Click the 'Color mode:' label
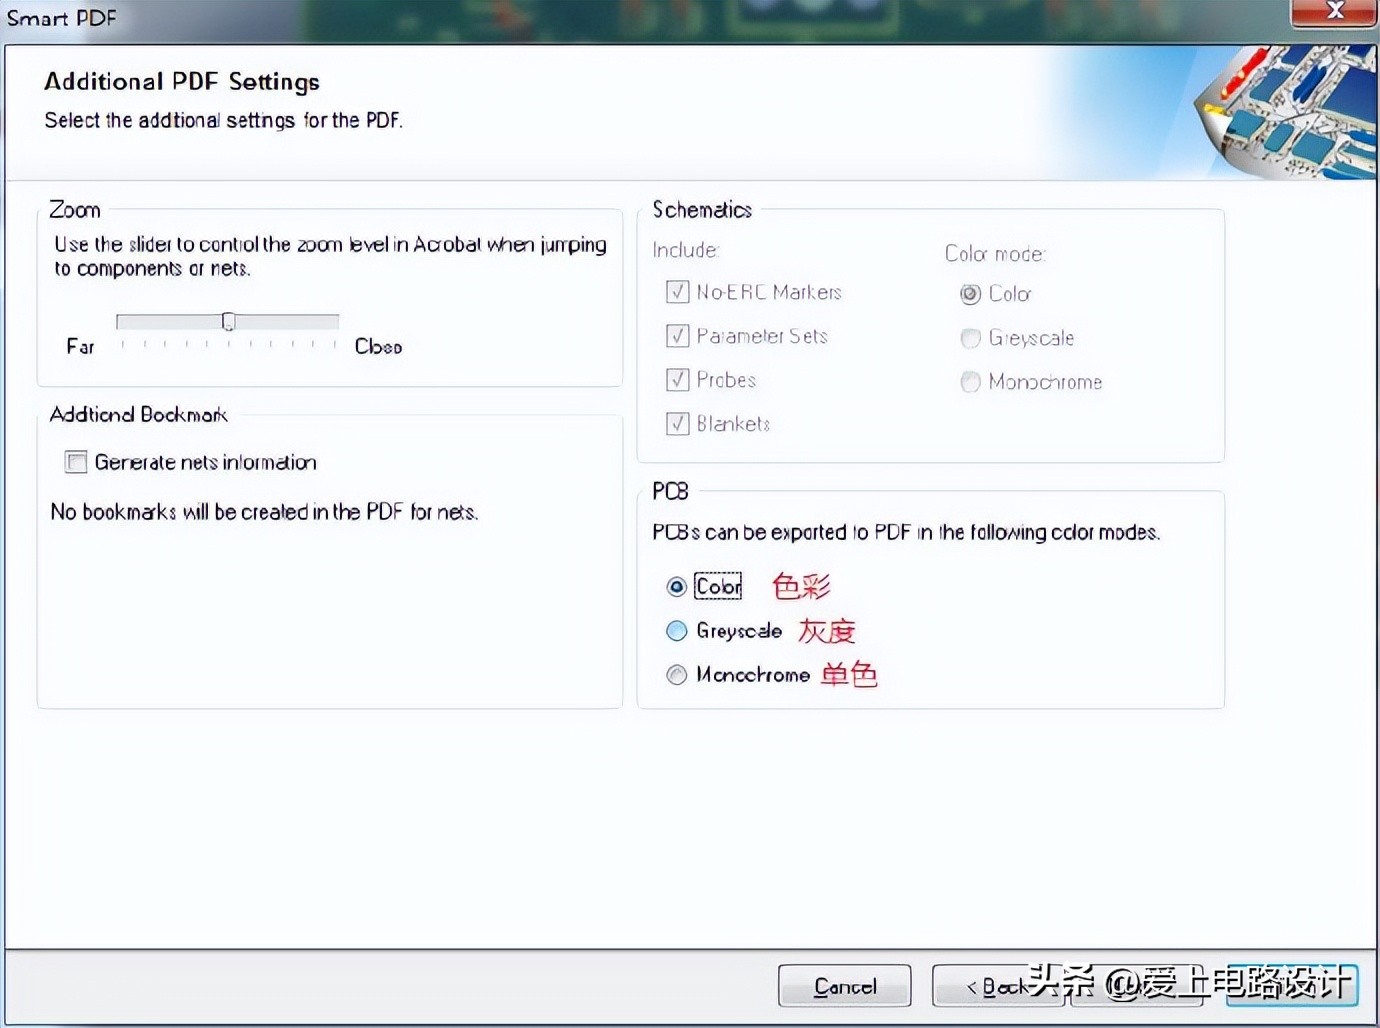Screen dimensions: 1380x1028 click(x=995, y=254)
